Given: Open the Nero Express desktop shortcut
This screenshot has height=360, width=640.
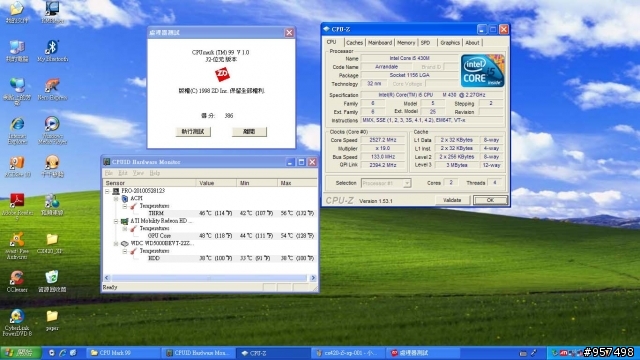Looking at the screenshot, I should point(52,89).
